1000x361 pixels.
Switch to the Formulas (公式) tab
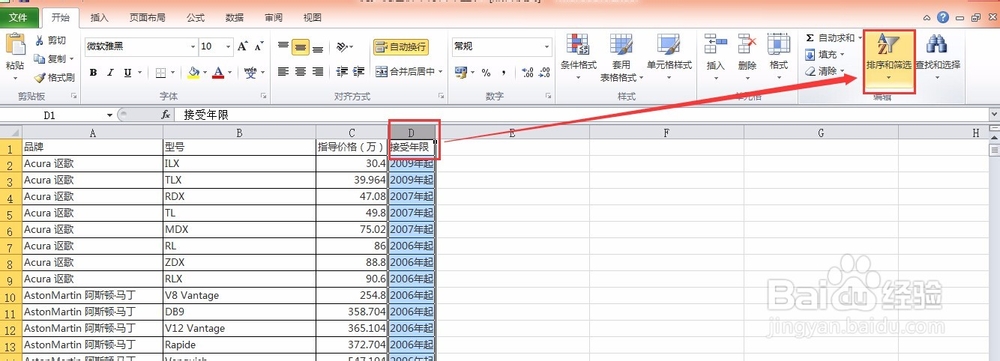tap(195, 18)
